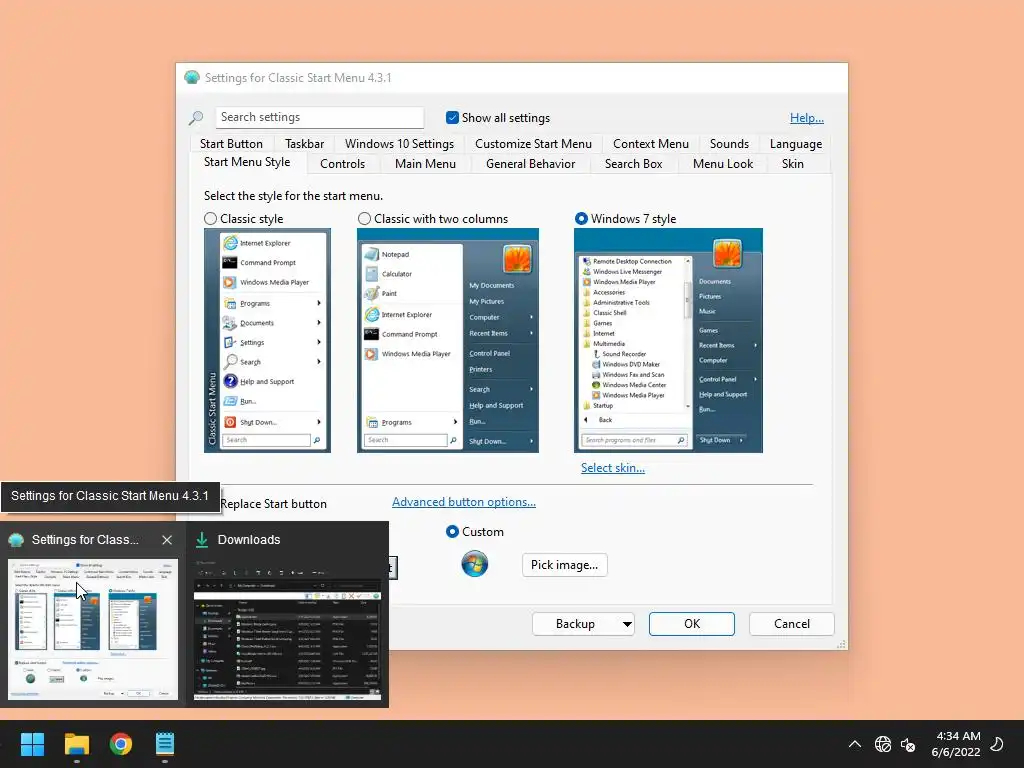Open the notification moon icon in the tray

997,744
